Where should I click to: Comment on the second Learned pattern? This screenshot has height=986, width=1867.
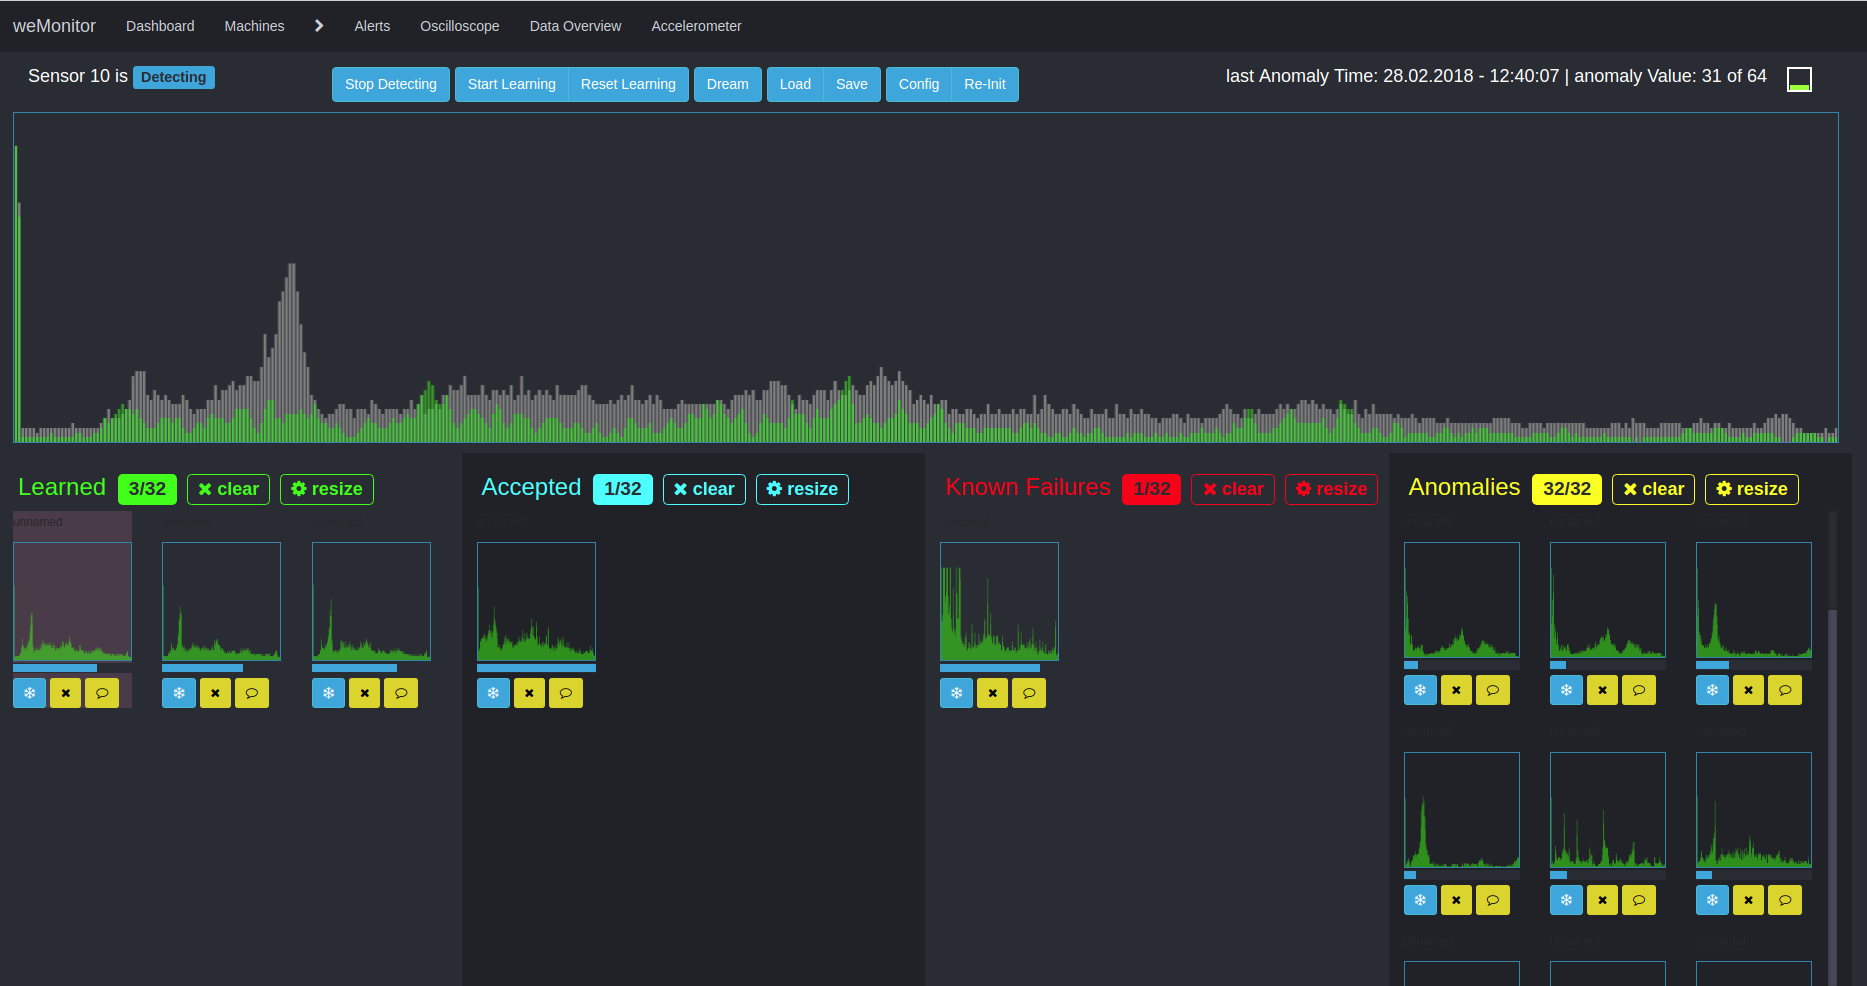(x=252, y=693)
